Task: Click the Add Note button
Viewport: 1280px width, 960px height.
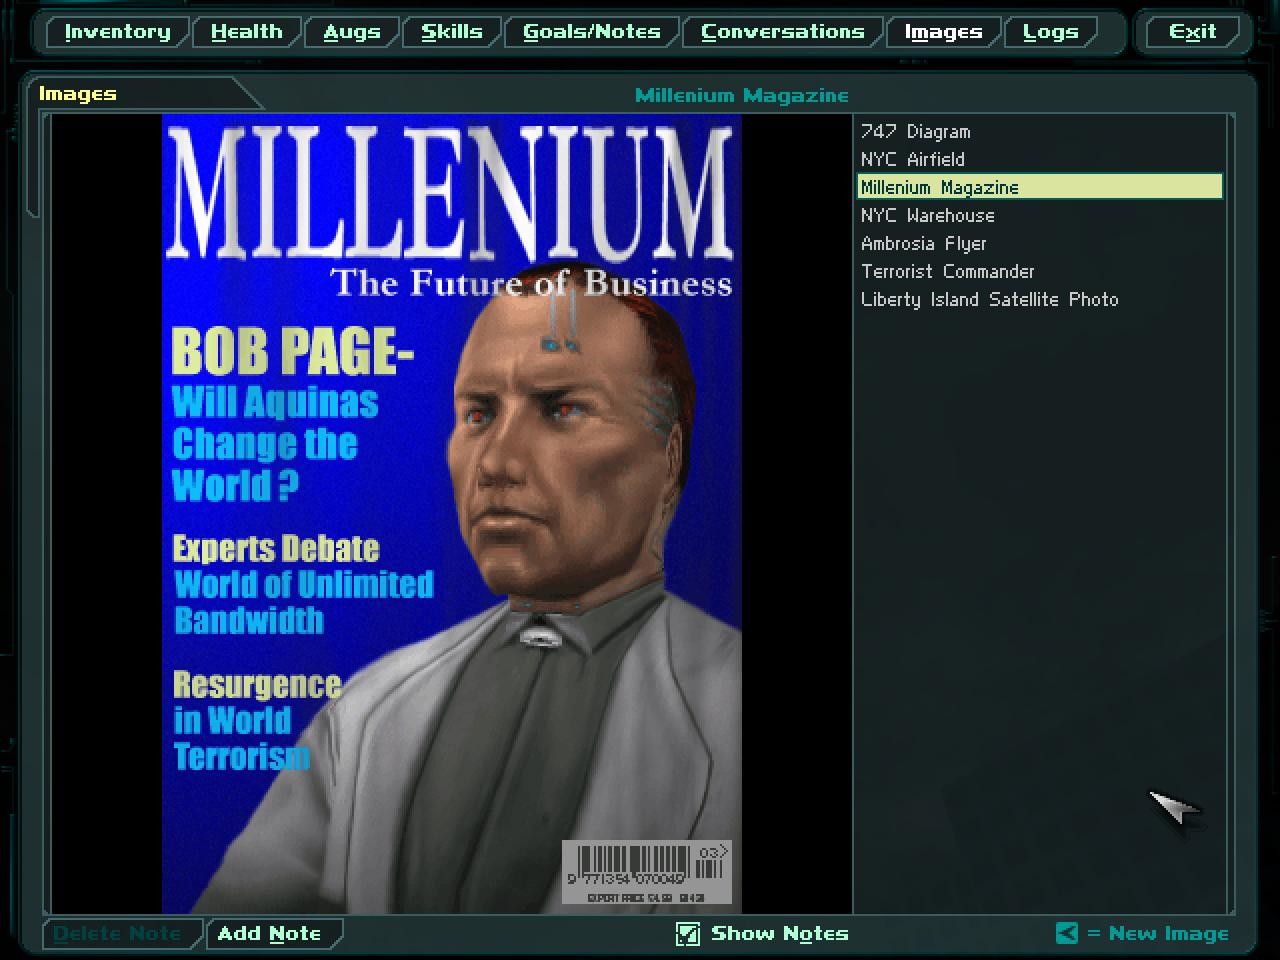Action: (x=269, y=934)
